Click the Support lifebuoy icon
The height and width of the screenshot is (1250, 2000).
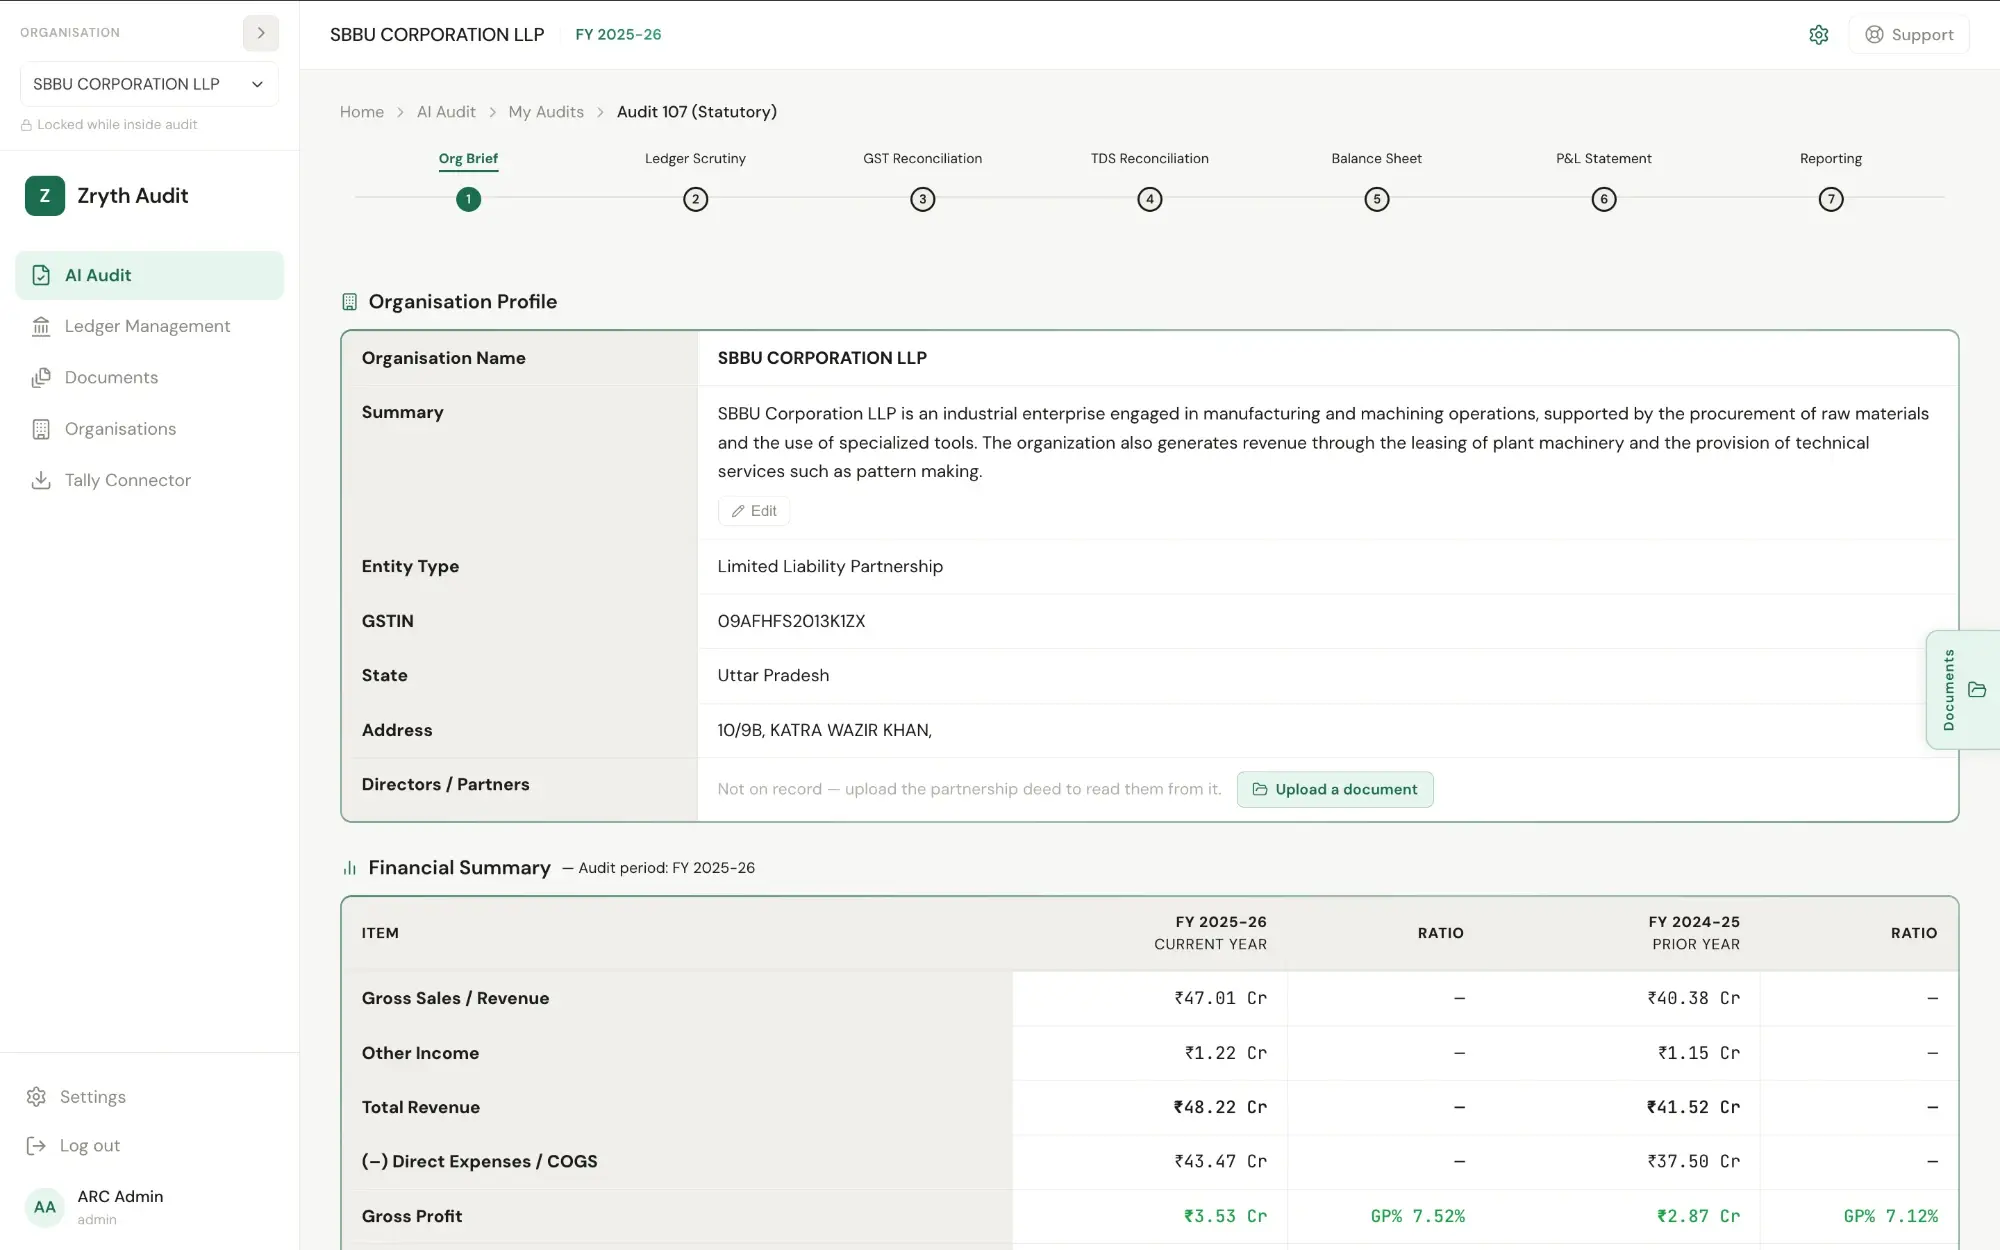pyautogui.click(x=1874, y=35)
